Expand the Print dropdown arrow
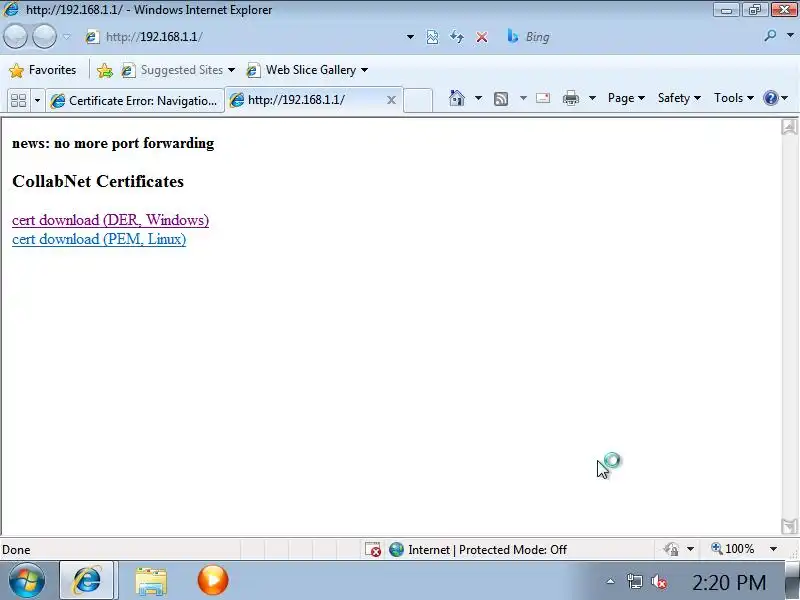This screenshot has height=600, width=800. tap(592, 98)
